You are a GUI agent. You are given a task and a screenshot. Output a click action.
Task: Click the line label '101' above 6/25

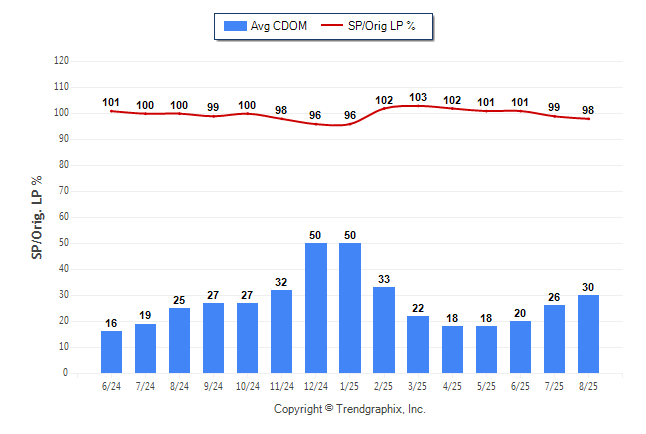[x=520, y=102]
